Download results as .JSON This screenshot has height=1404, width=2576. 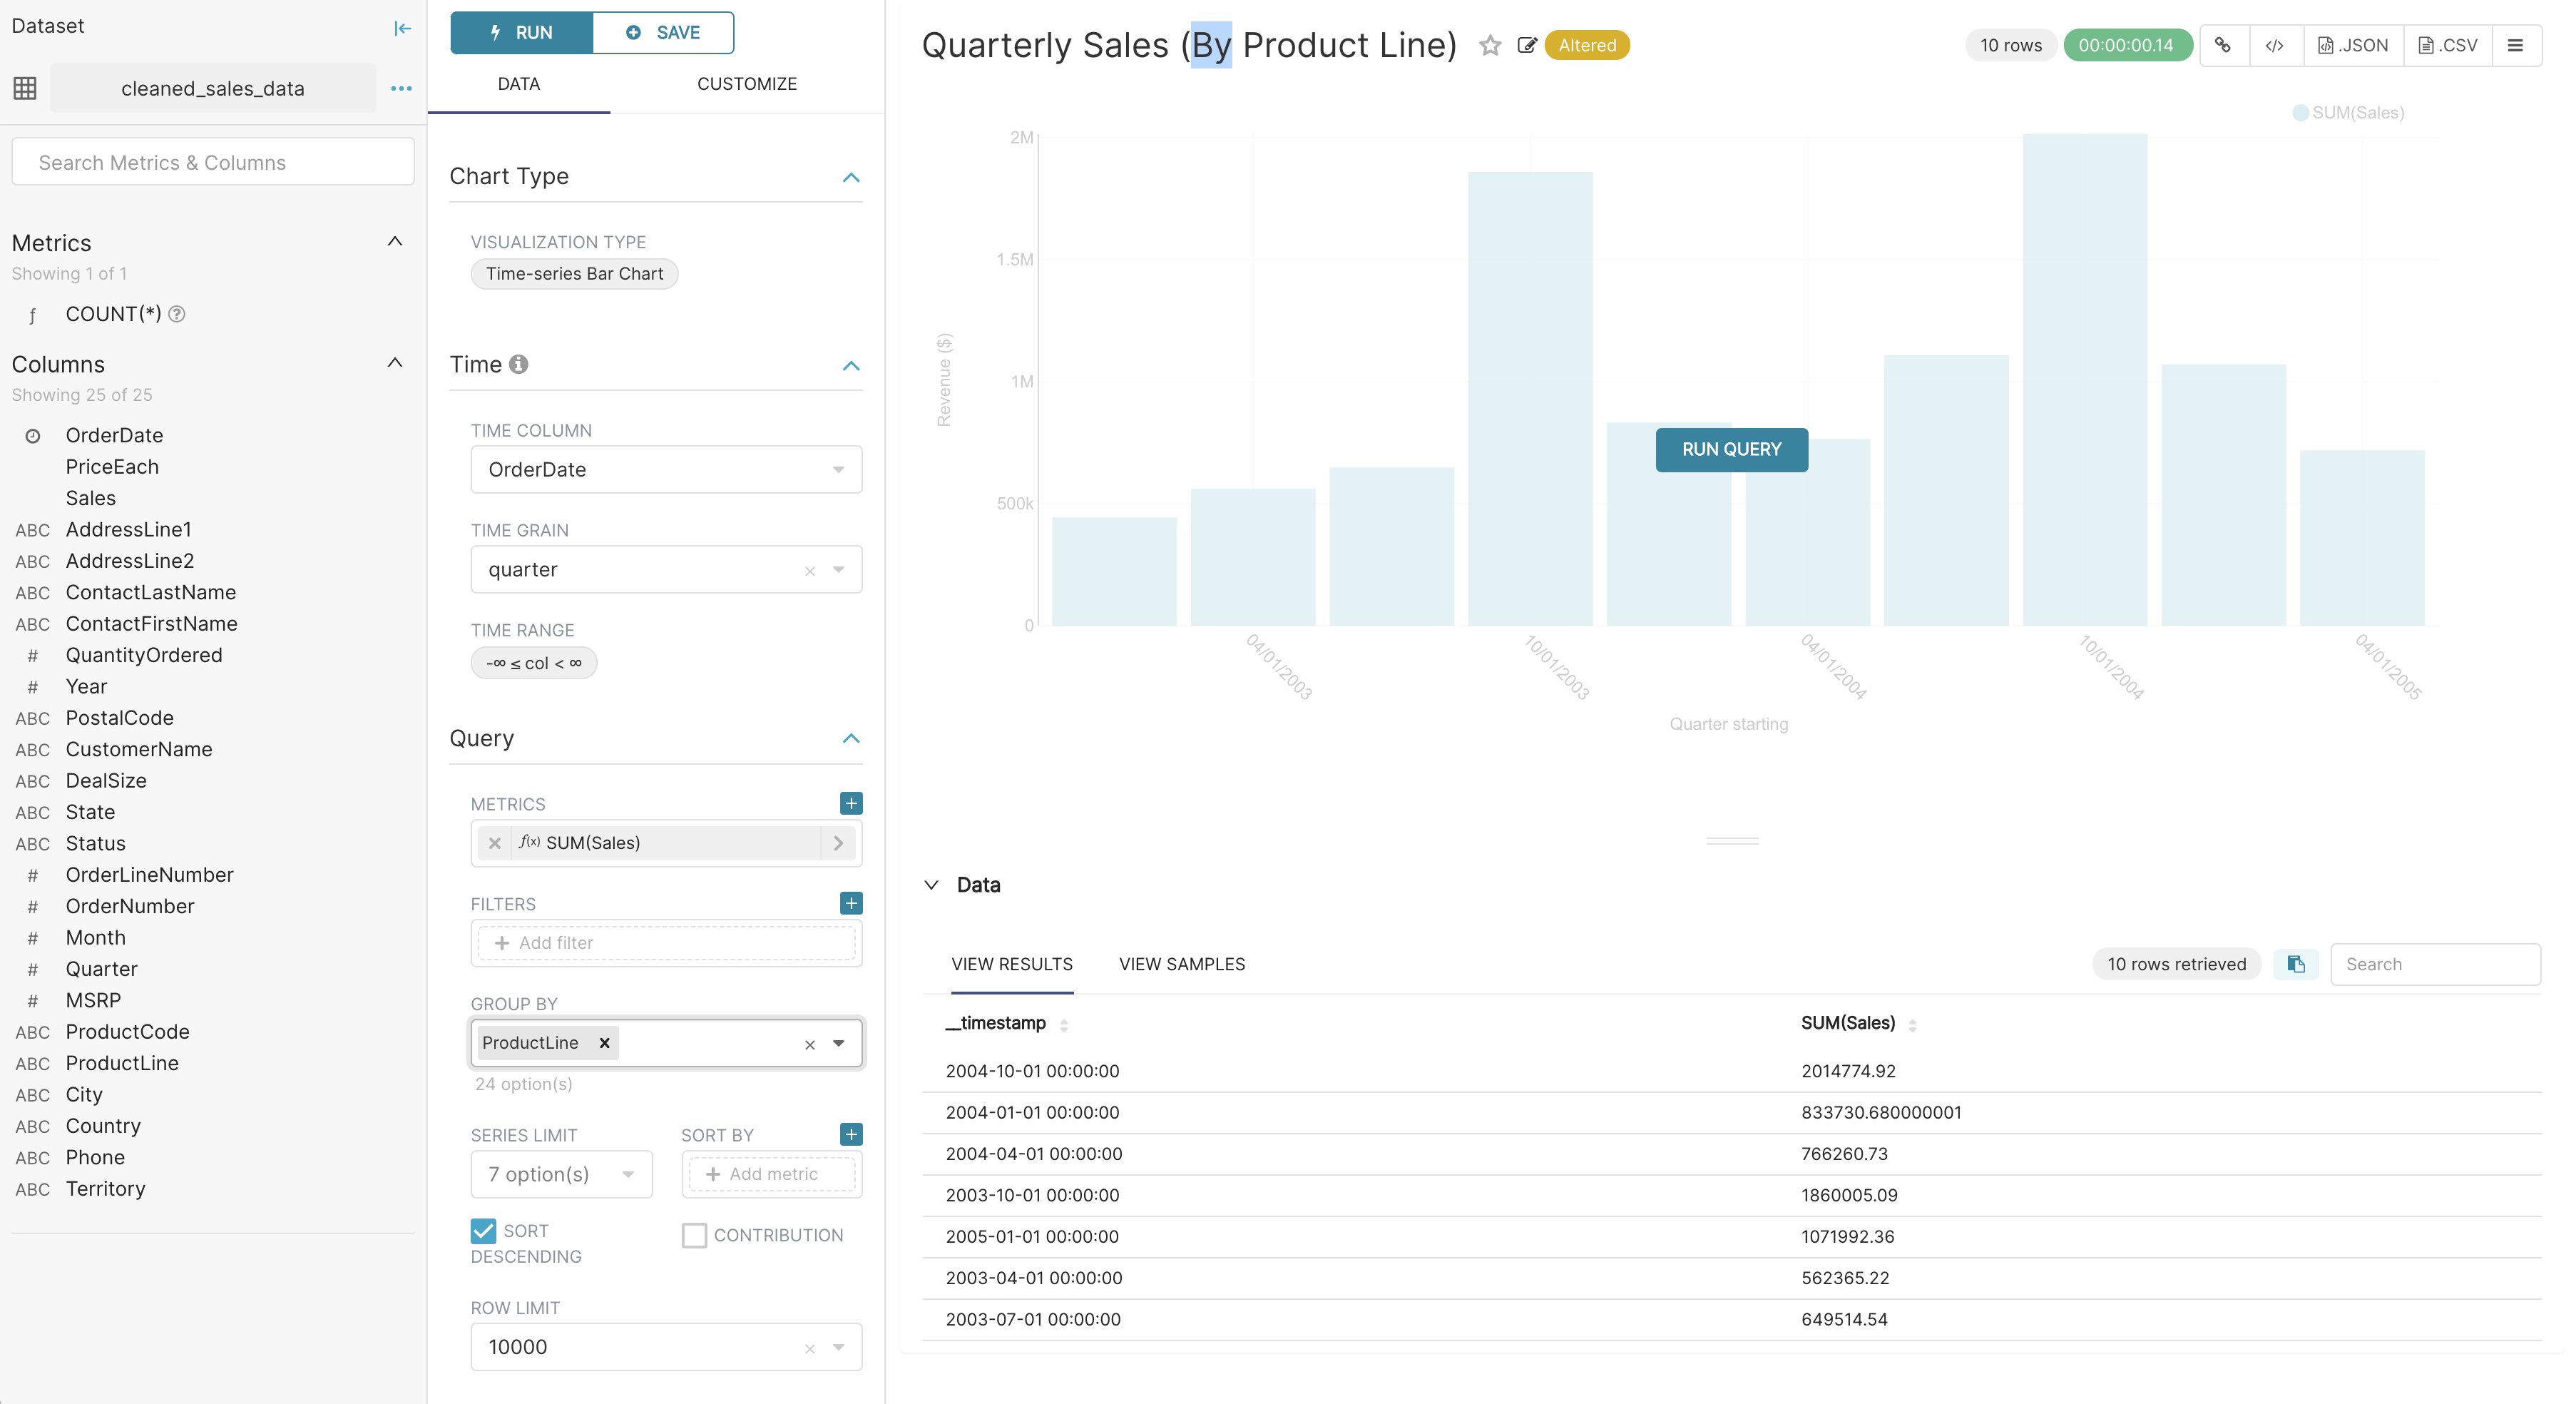(2352, 45)
